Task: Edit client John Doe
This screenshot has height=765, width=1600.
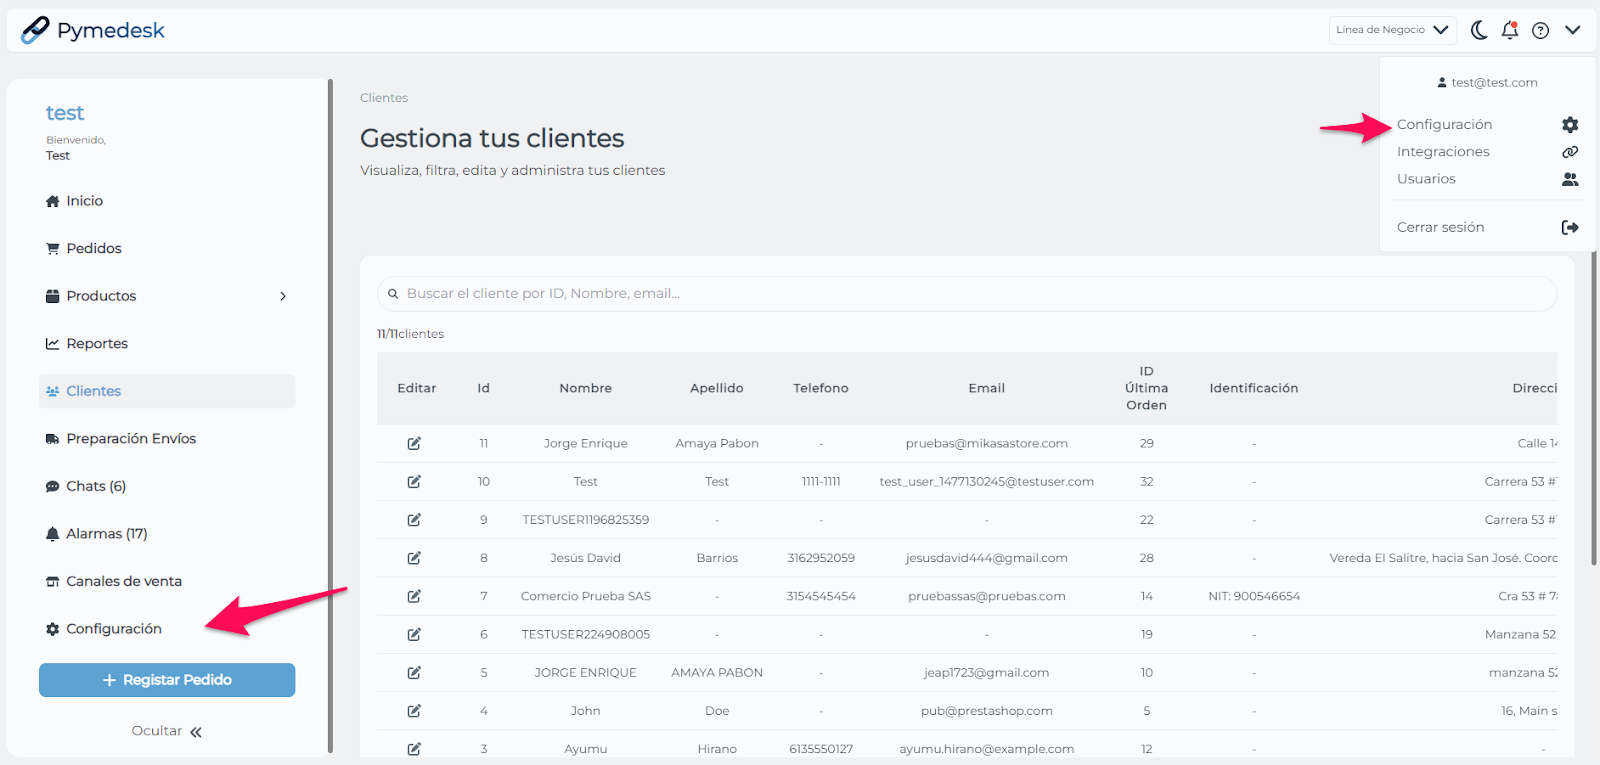Action: pos(414,710)
